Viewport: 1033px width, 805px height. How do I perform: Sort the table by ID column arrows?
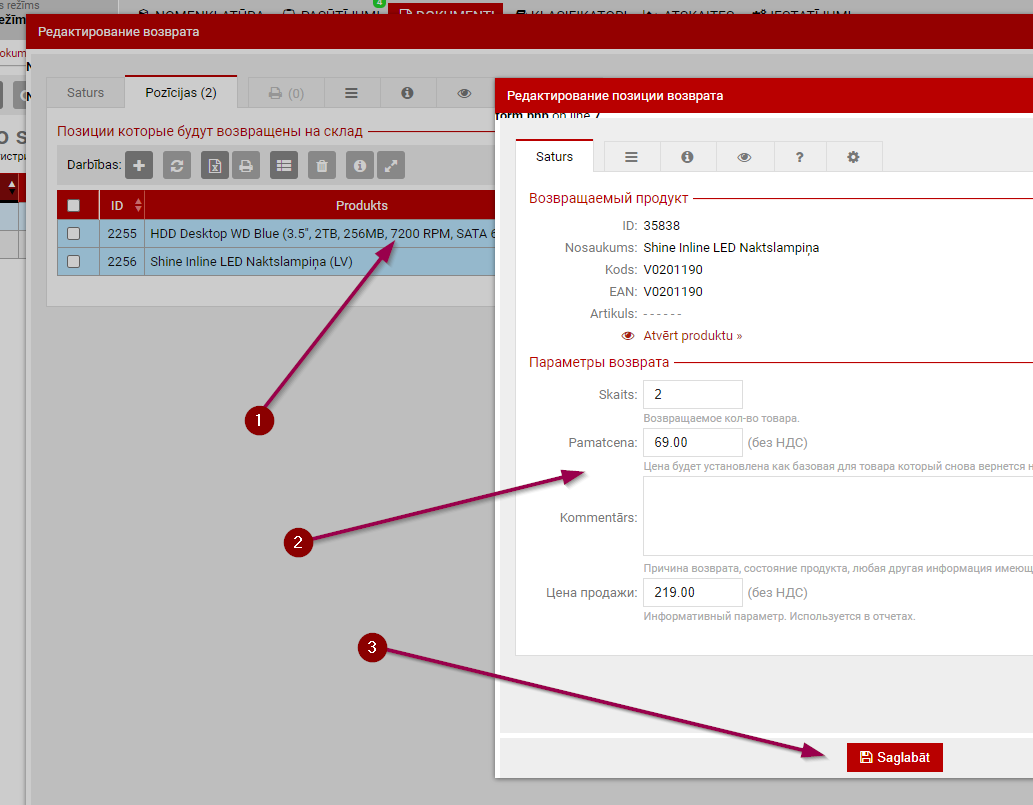(x=138, y=205)
